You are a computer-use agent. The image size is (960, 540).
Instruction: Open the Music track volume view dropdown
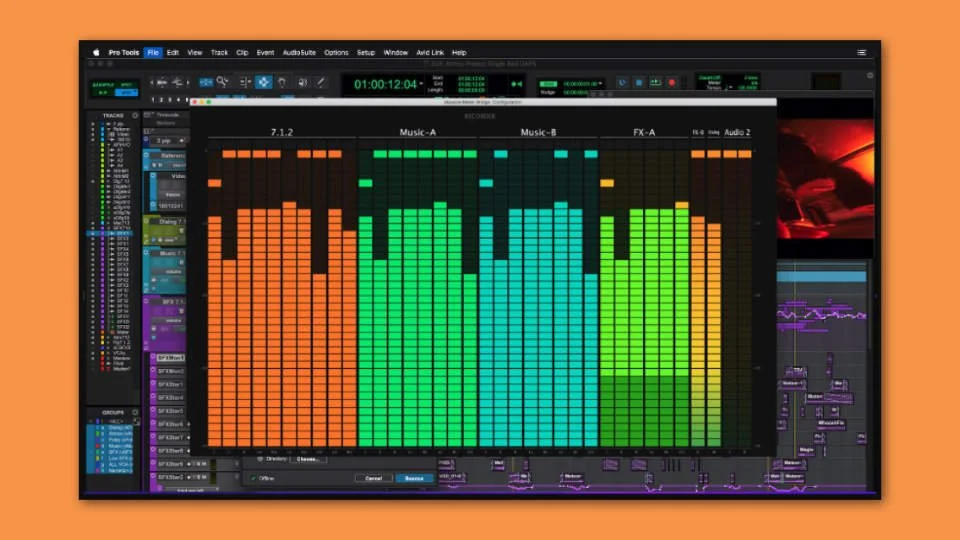pyautogui.click(x=173, y=271)
